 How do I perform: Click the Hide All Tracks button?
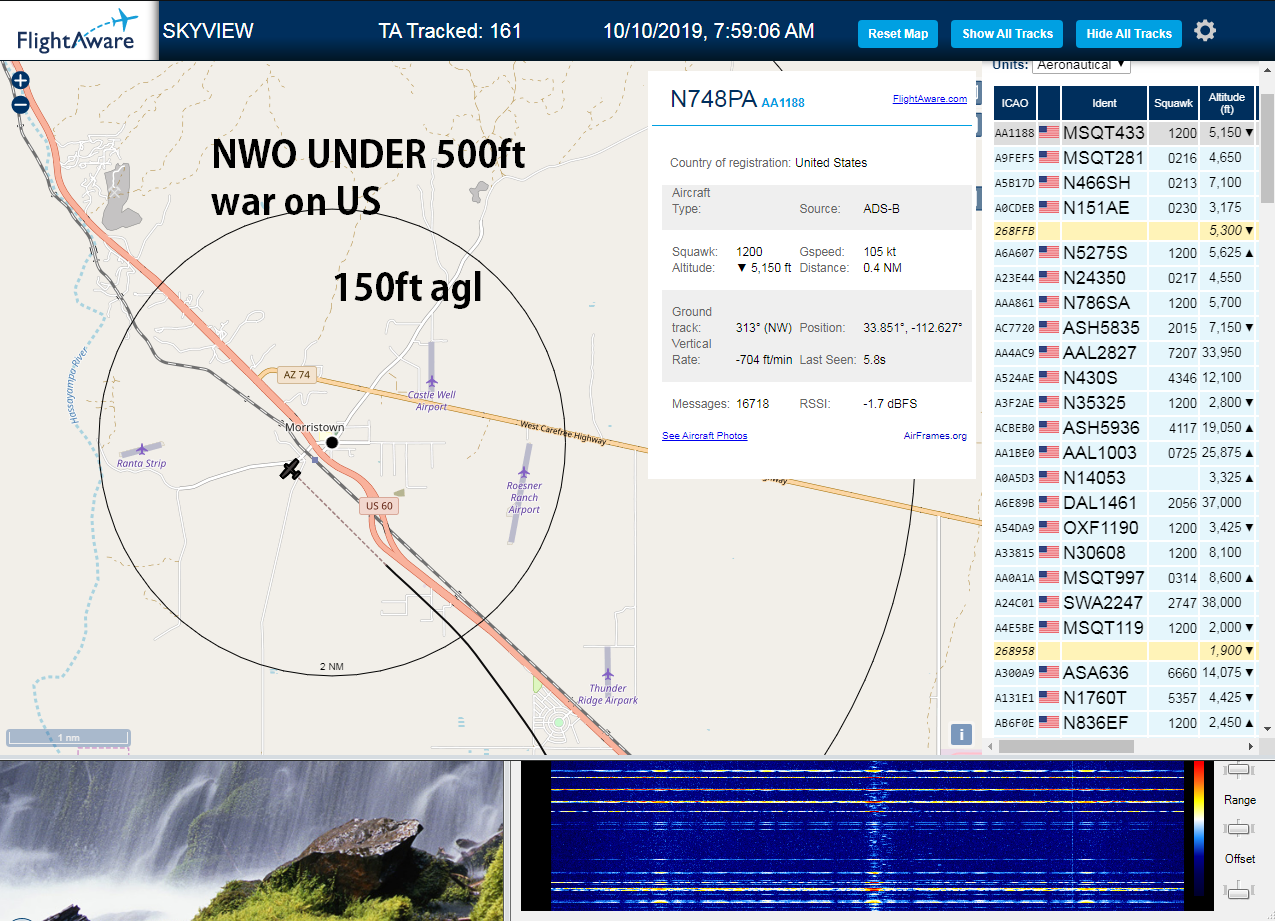tap(1129, 33)
